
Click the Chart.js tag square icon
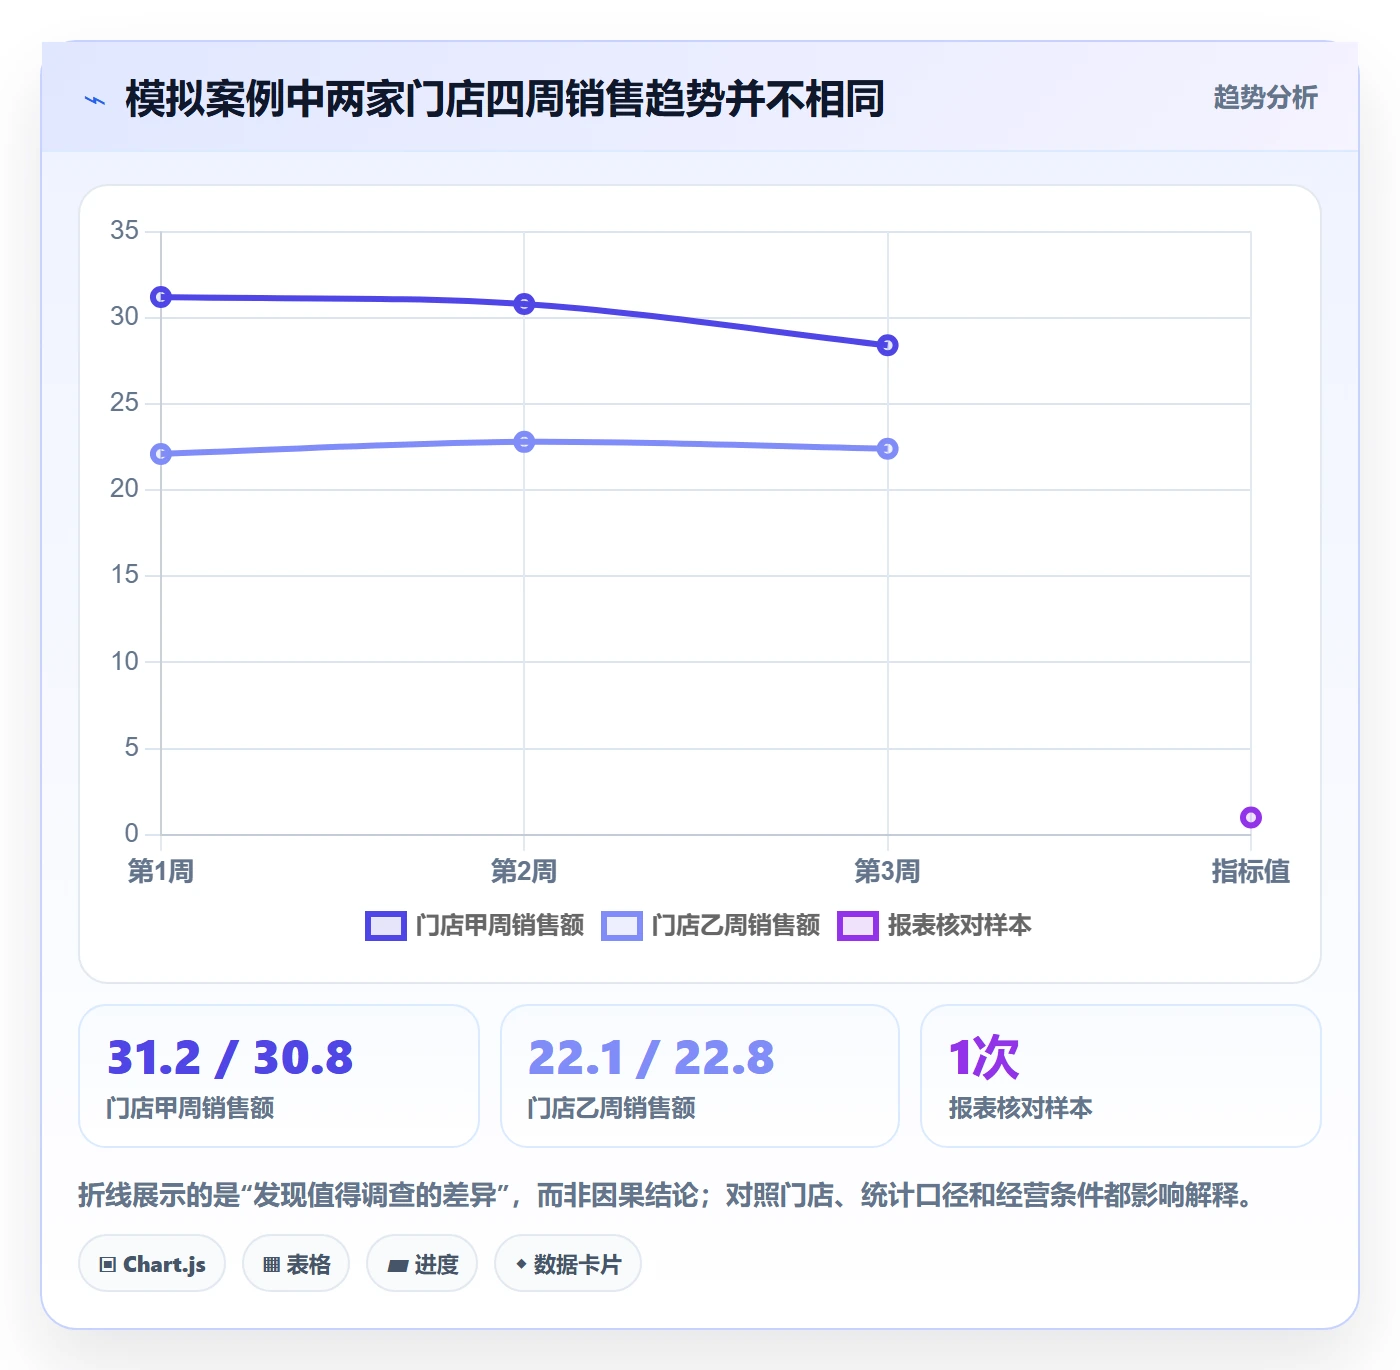tap(108, 1265)
